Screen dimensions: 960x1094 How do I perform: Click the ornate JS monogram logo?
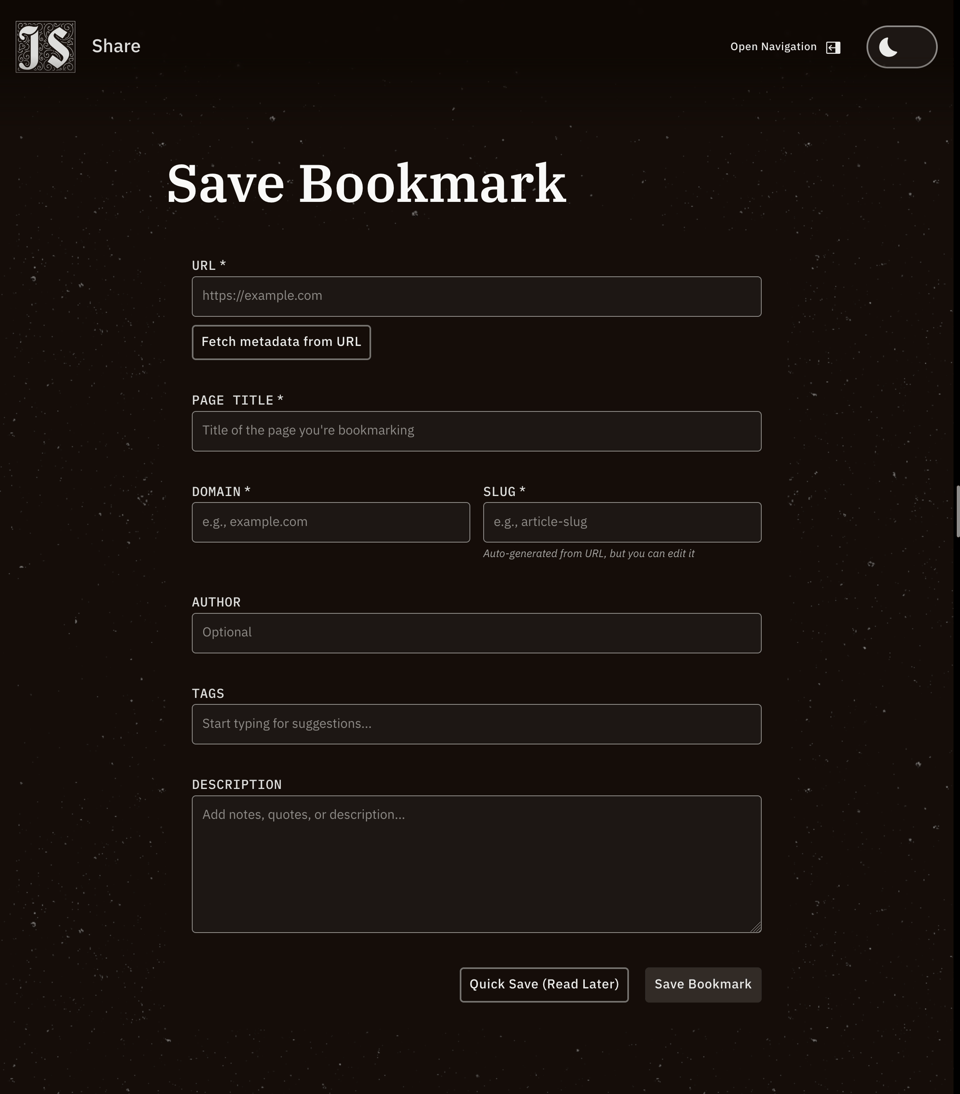coord(45,46)
